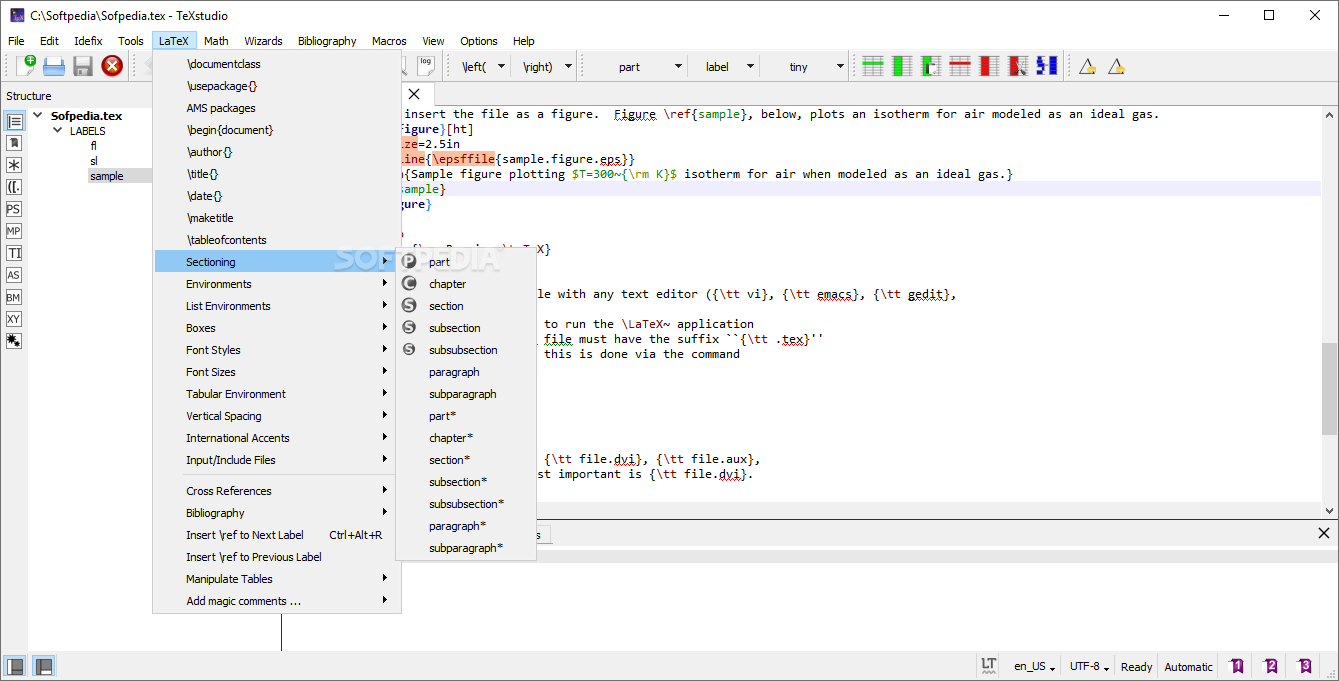View the log with the log icon
This screenshot has width=1339, height=681.
[x=425, y=66]
